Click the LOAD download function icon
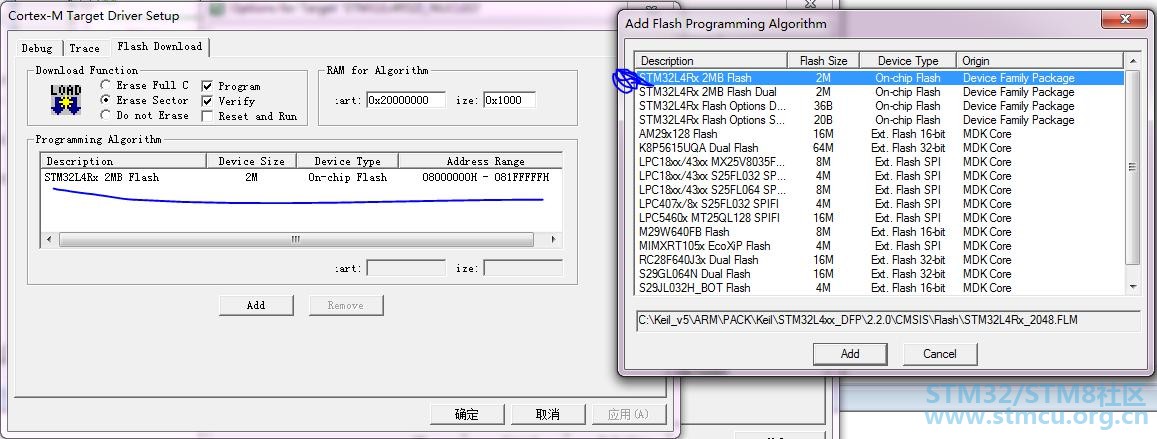This screenshot has height=439, width=1157. pyautogui.click(x=66, y=100)
